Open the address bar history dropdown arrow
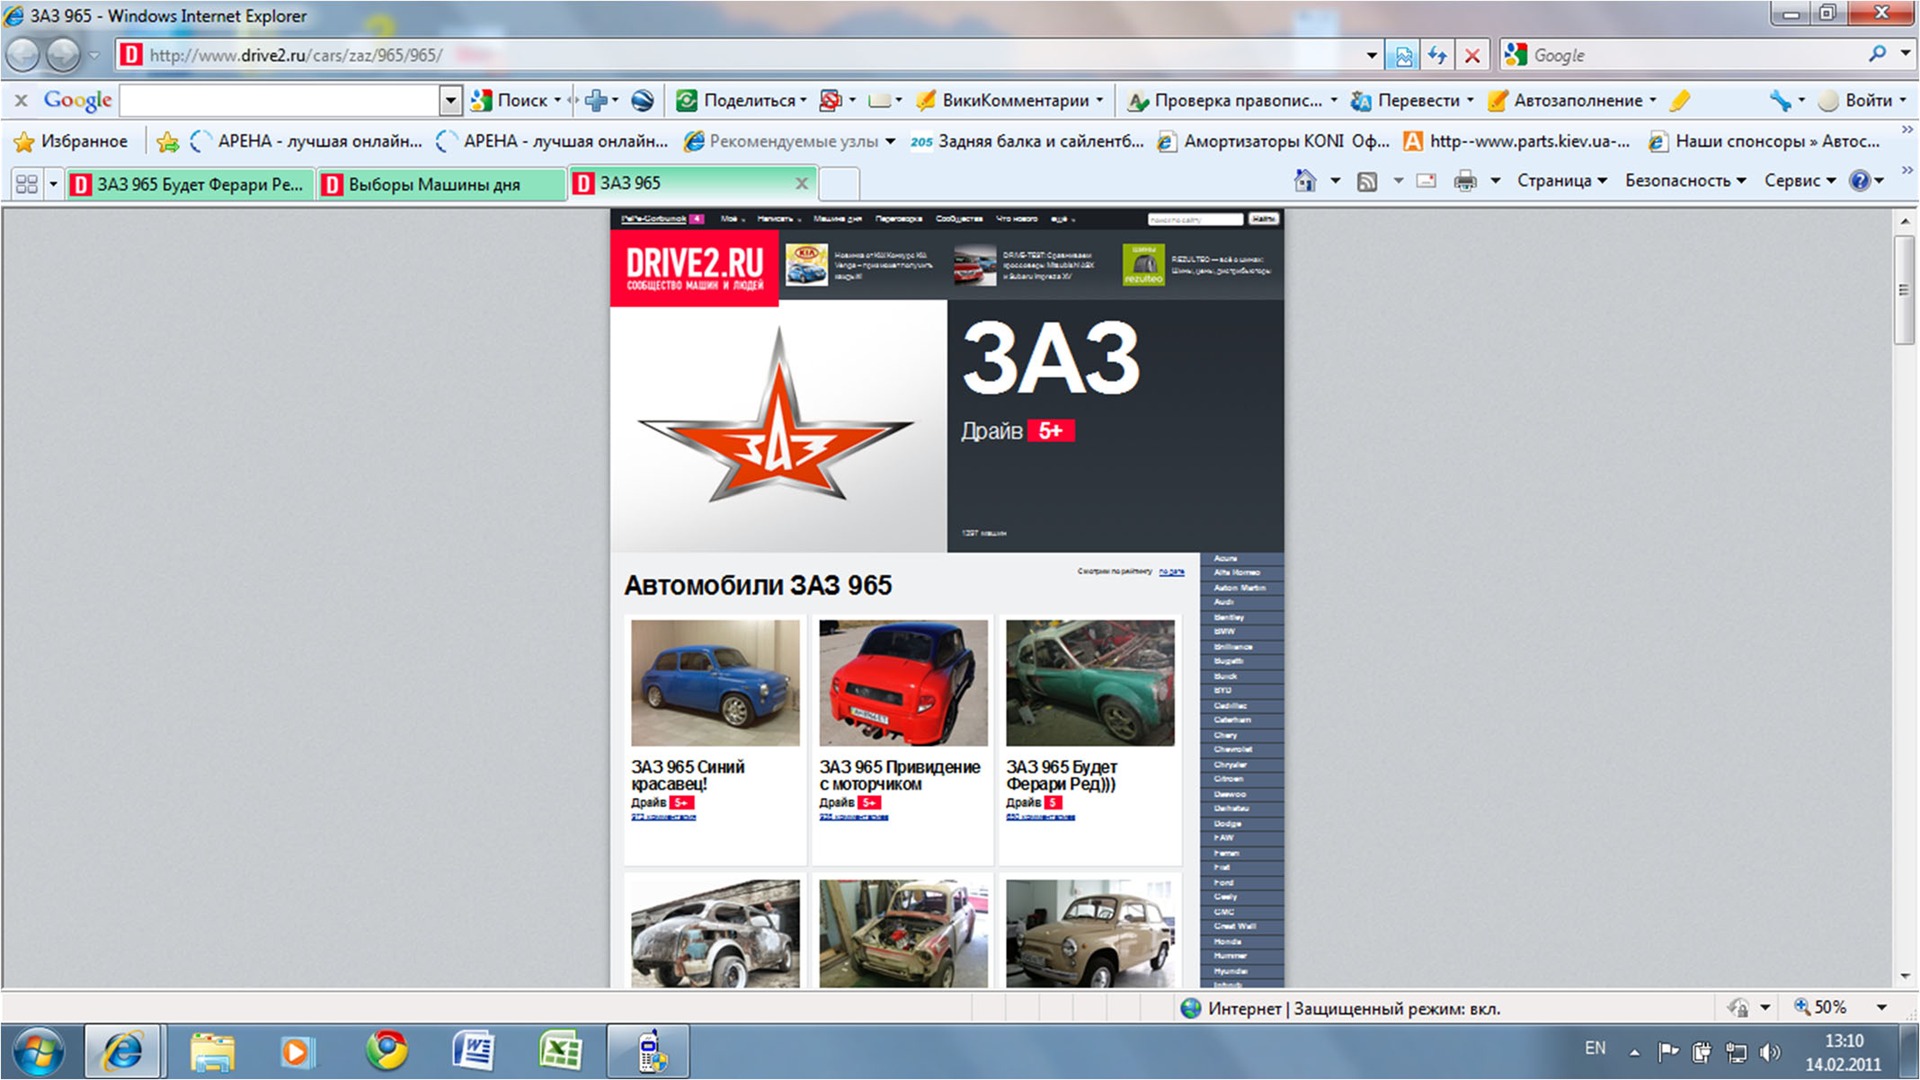1920x1080 pixels. [1371, 56]
